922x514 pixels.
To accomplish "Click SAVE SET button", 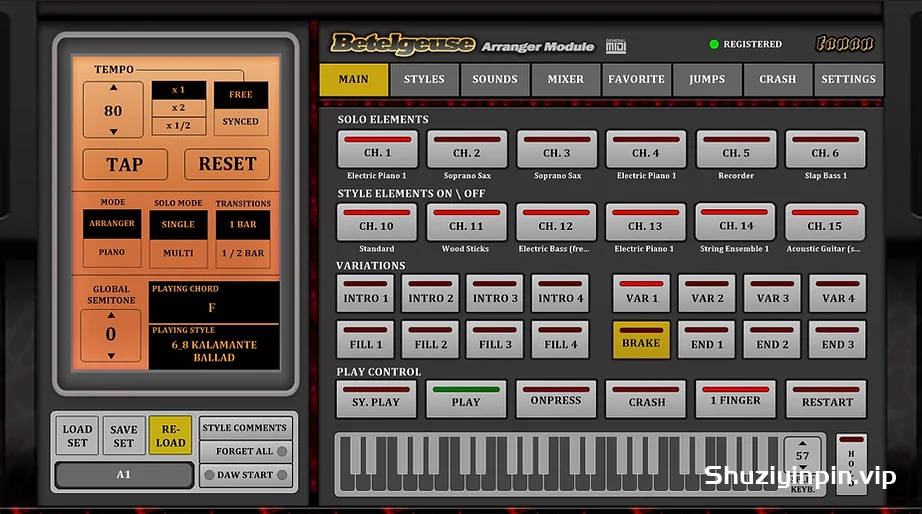I will tap(123, 436).
